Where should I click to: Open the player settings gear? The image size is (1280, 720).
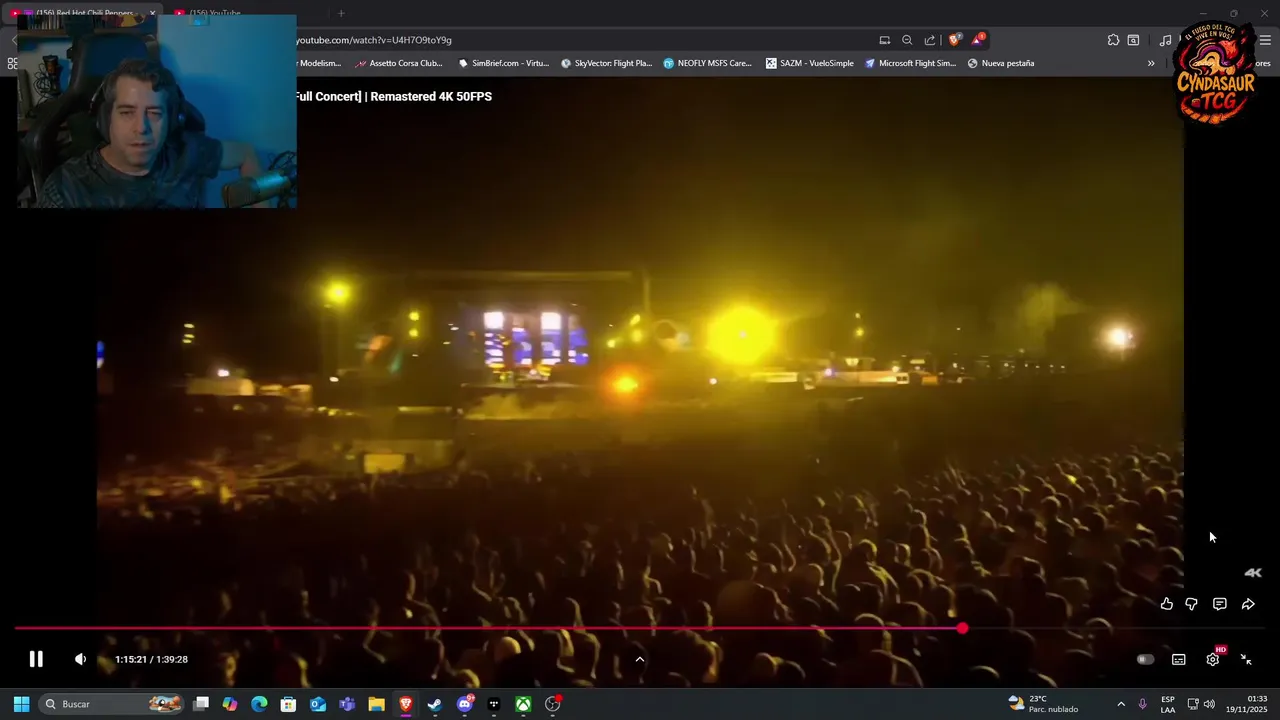(1213, 659)
